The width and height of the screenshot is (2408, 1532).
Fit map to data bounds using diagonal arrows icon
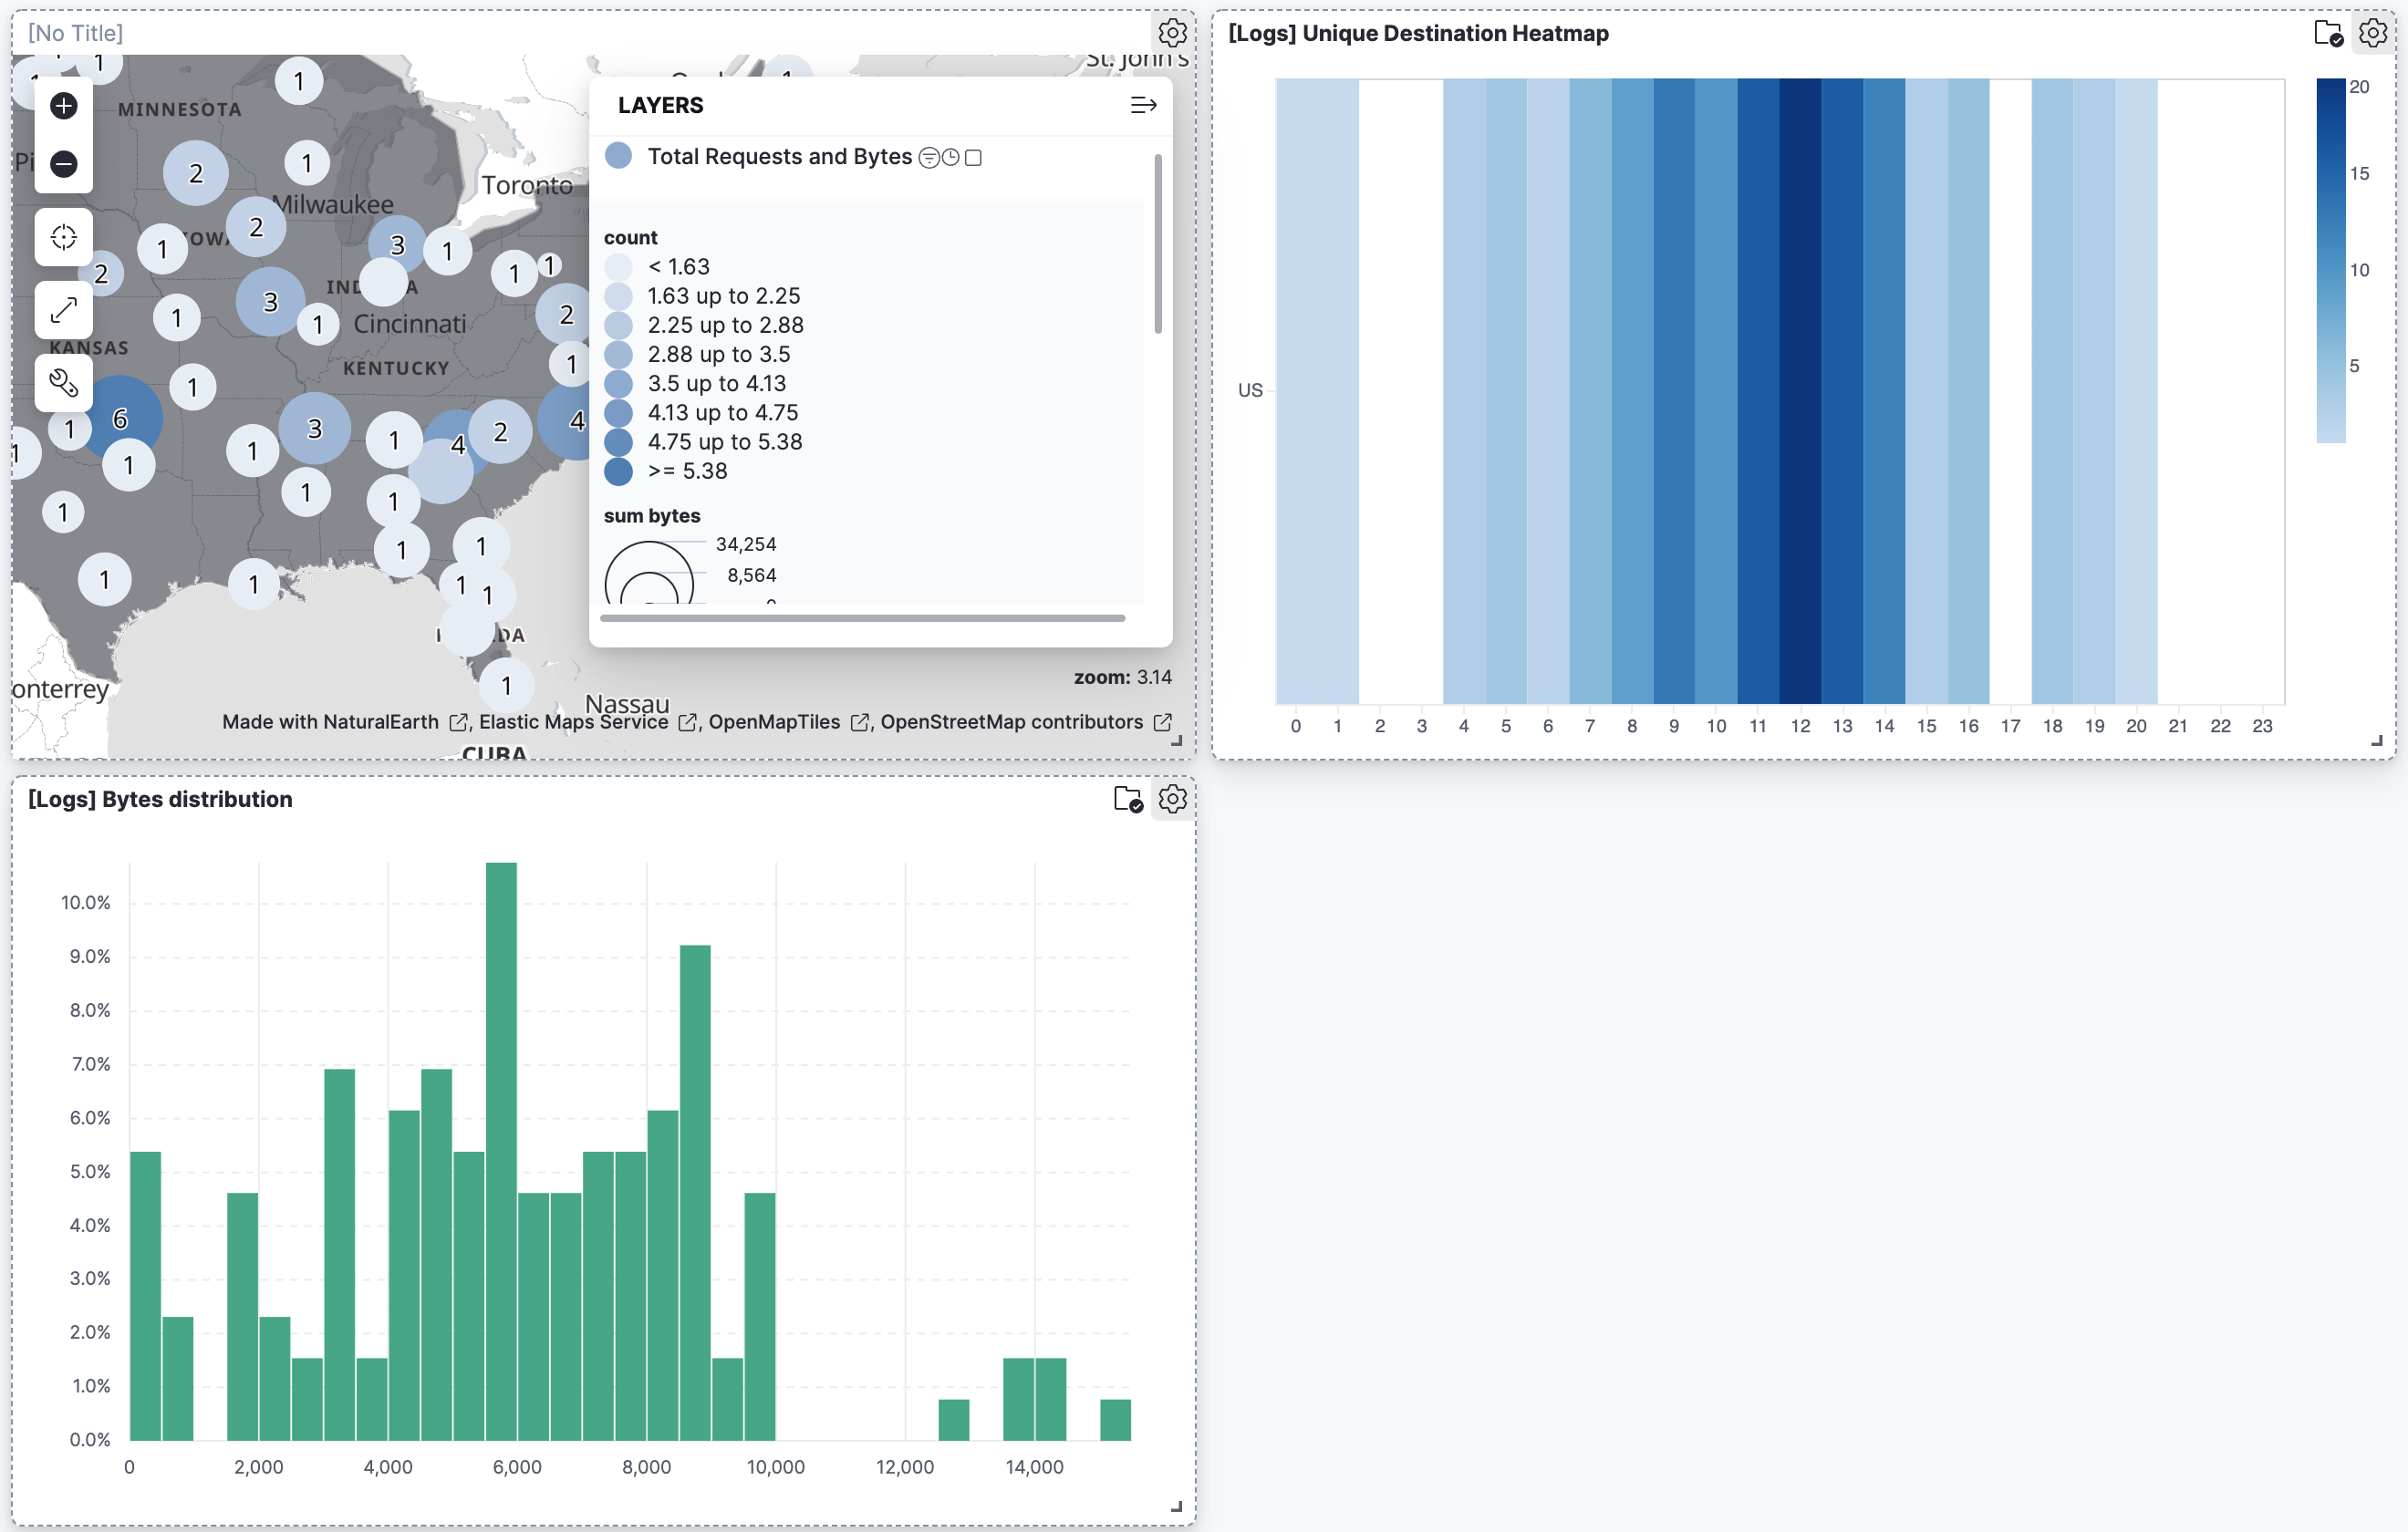pyautogui.click(x=63, y=310)
